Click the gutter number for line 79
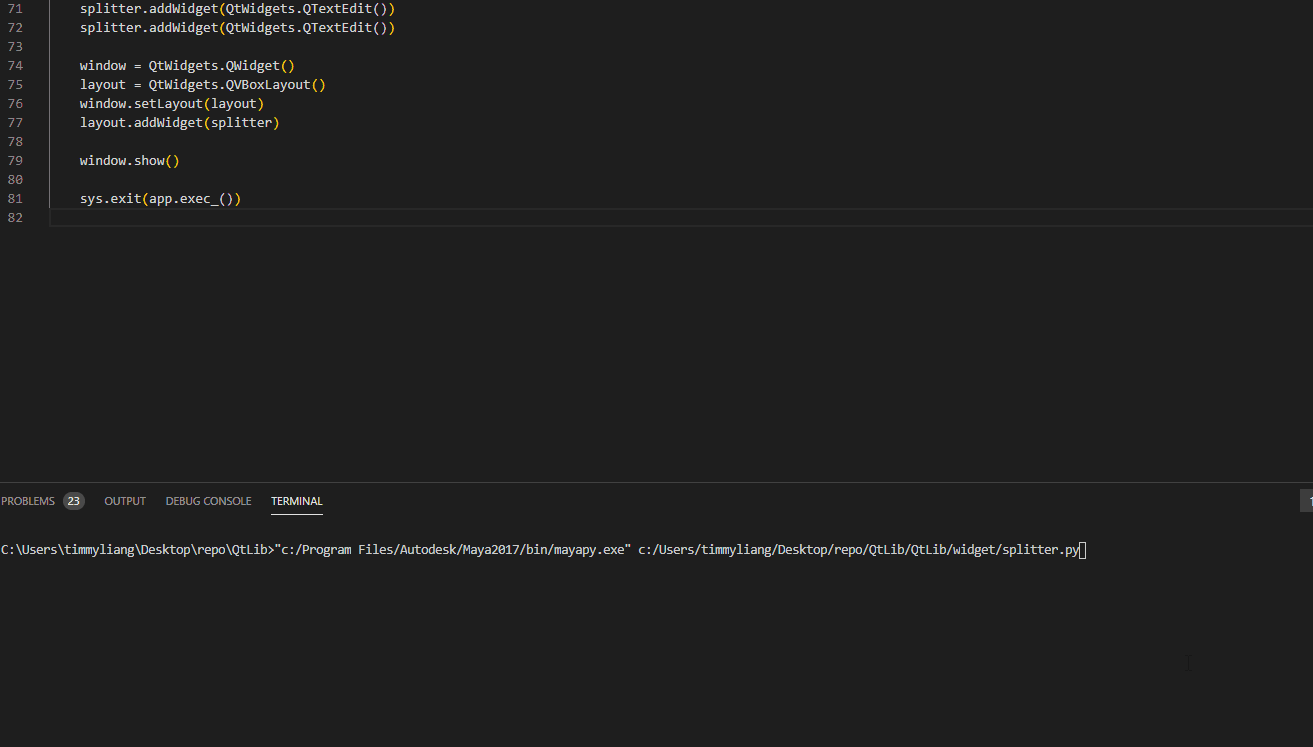This screenshot has height=747, width=1313. 15,161
